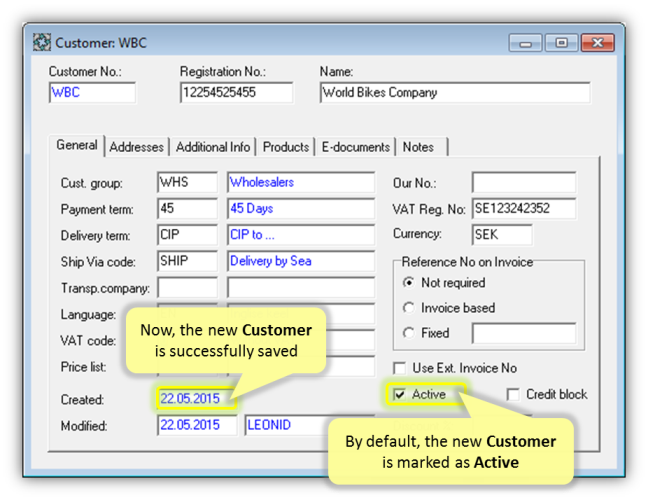Click the Delivery term code field CIP
Screen dimensions: 648x500
click(187, 235)
